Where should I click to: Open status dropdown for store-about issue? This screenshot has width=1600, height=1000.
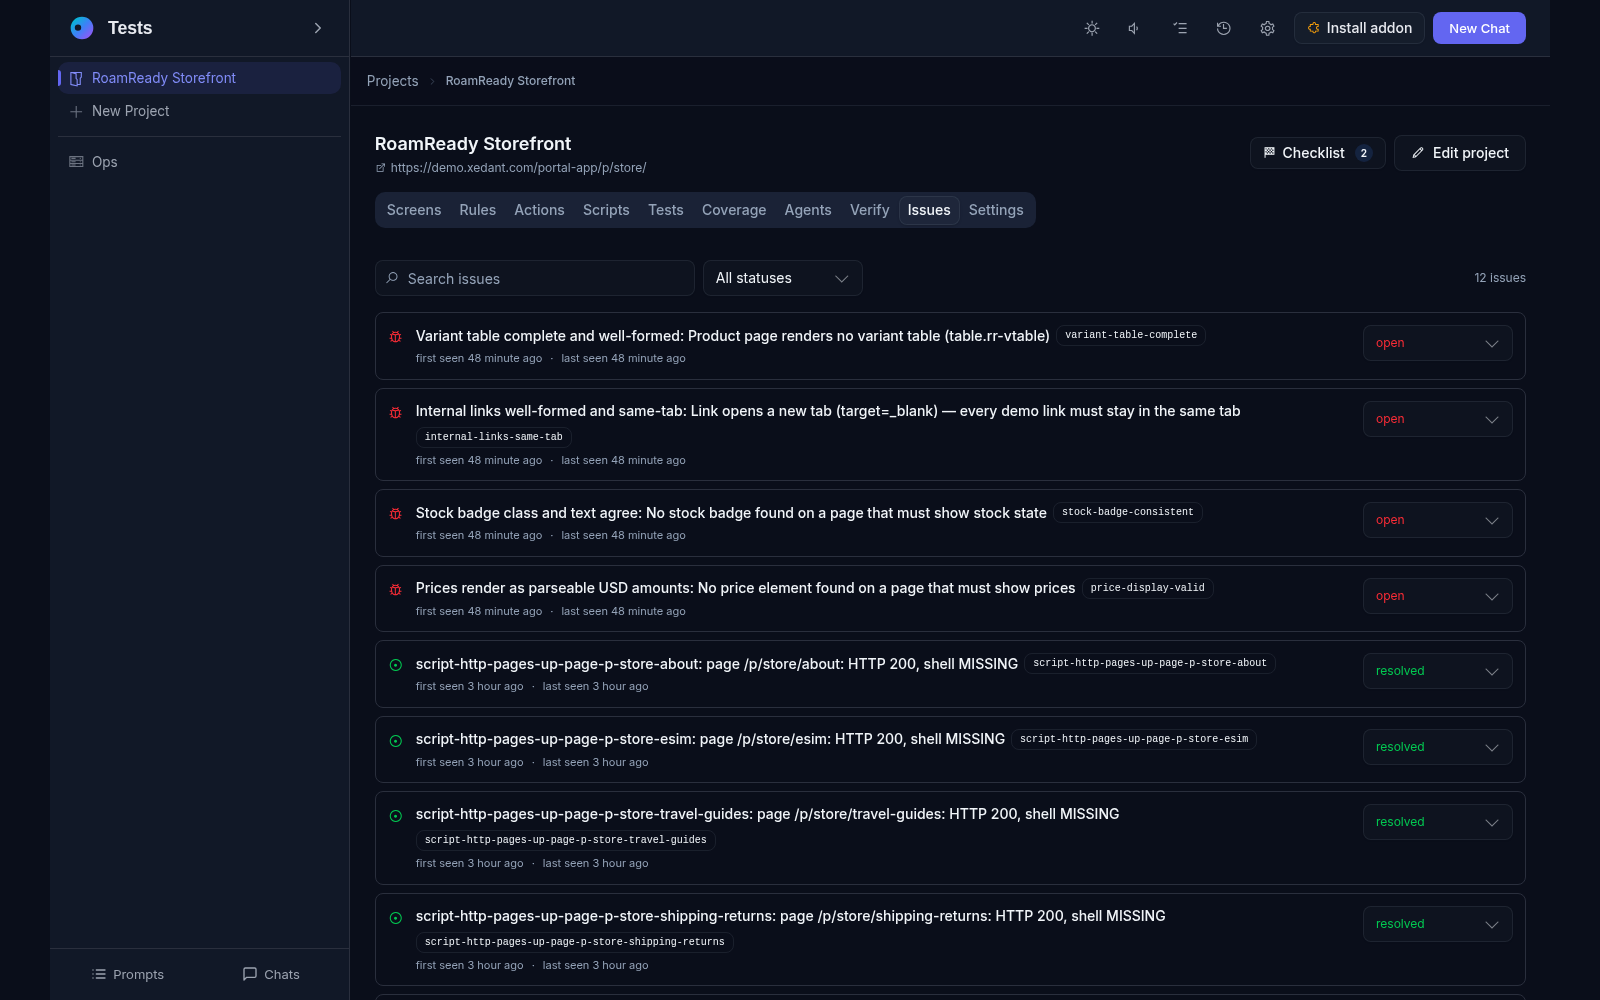click(1438, 671)
